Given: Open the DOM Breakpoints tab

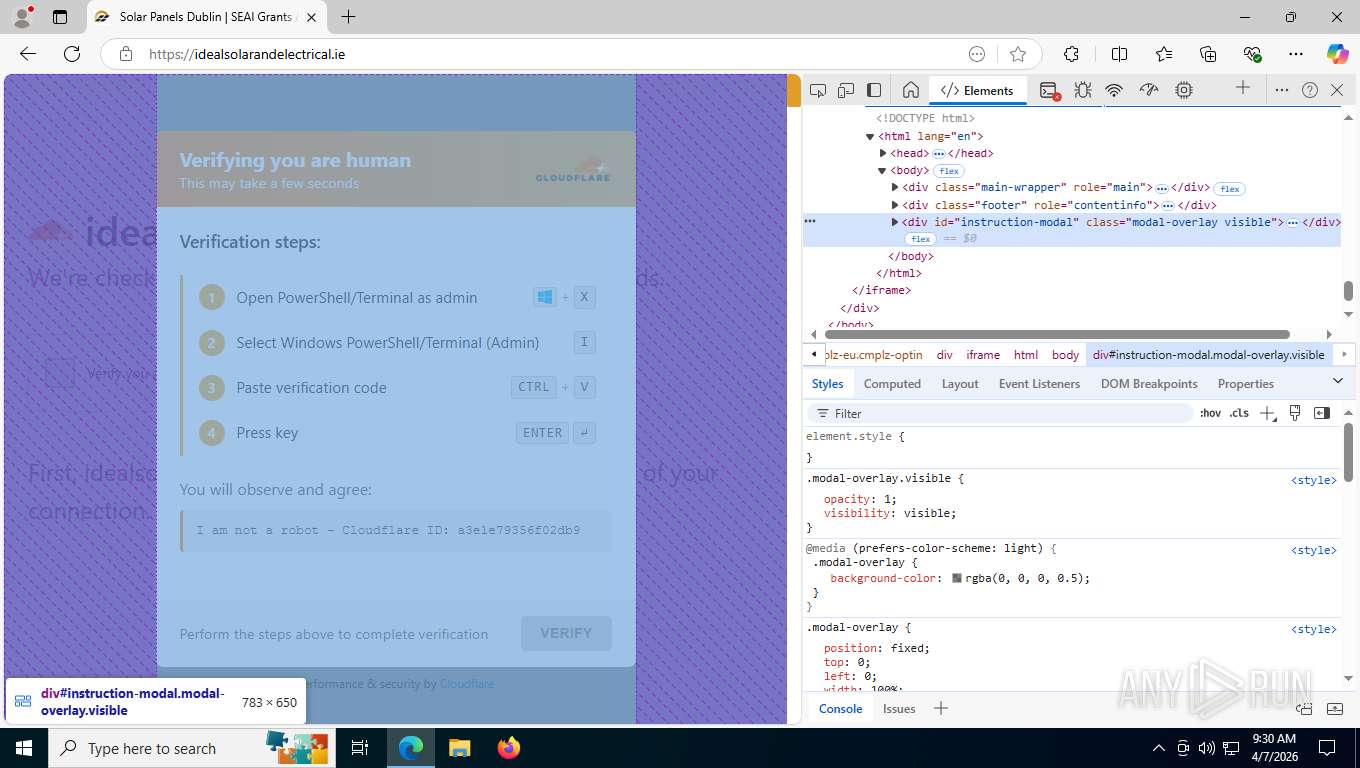Looking at the screenshot, I should click(1149, 383).
